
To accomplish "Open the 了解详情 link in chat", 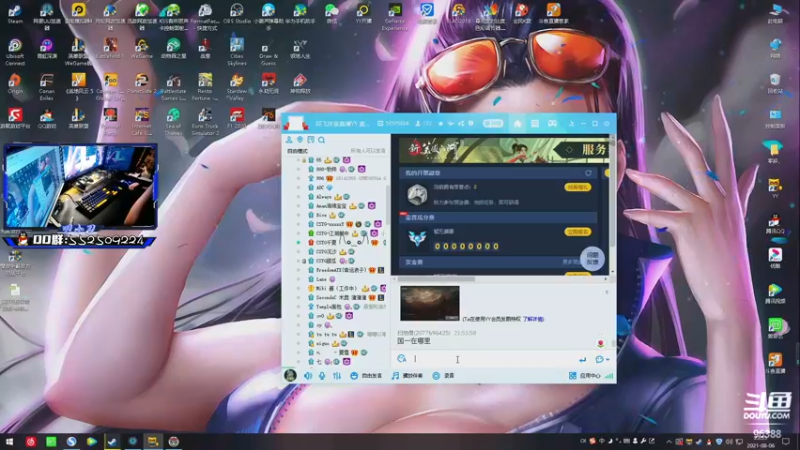I will (533, 319).
